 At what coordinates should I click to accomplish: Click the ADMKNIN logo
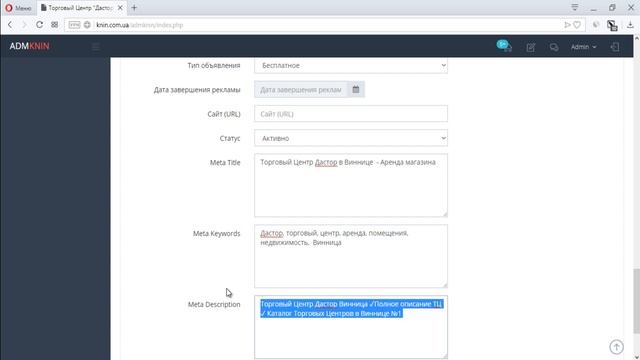(x=29, y=46)
